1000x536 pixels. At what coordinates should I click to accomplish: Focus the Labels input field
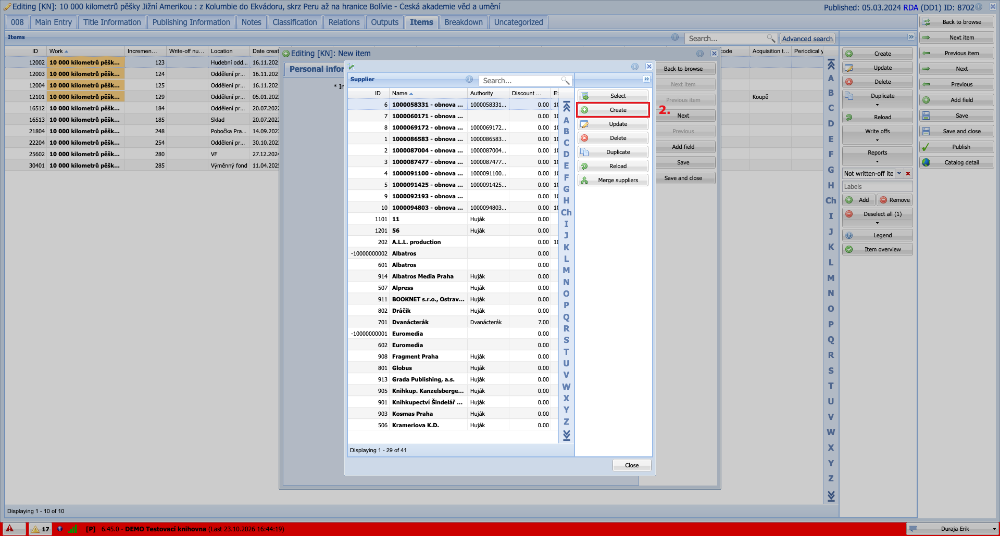point(878,187)
